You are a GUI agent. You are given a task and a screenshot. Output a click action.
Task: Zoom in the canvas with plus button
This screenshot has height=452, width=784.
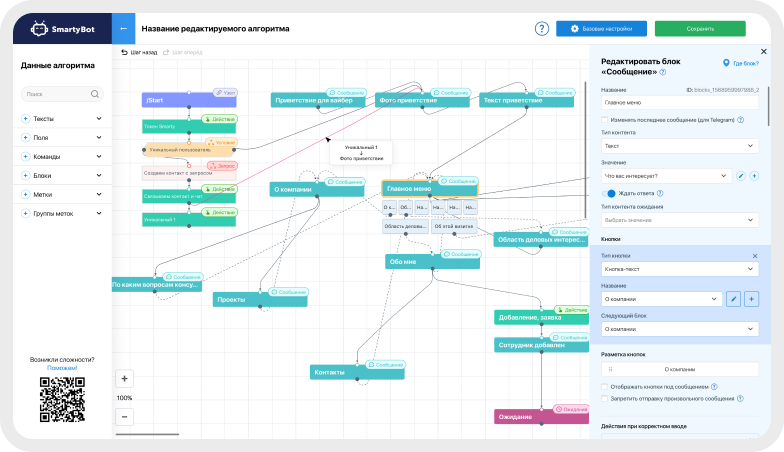click(x=124, y=378)
